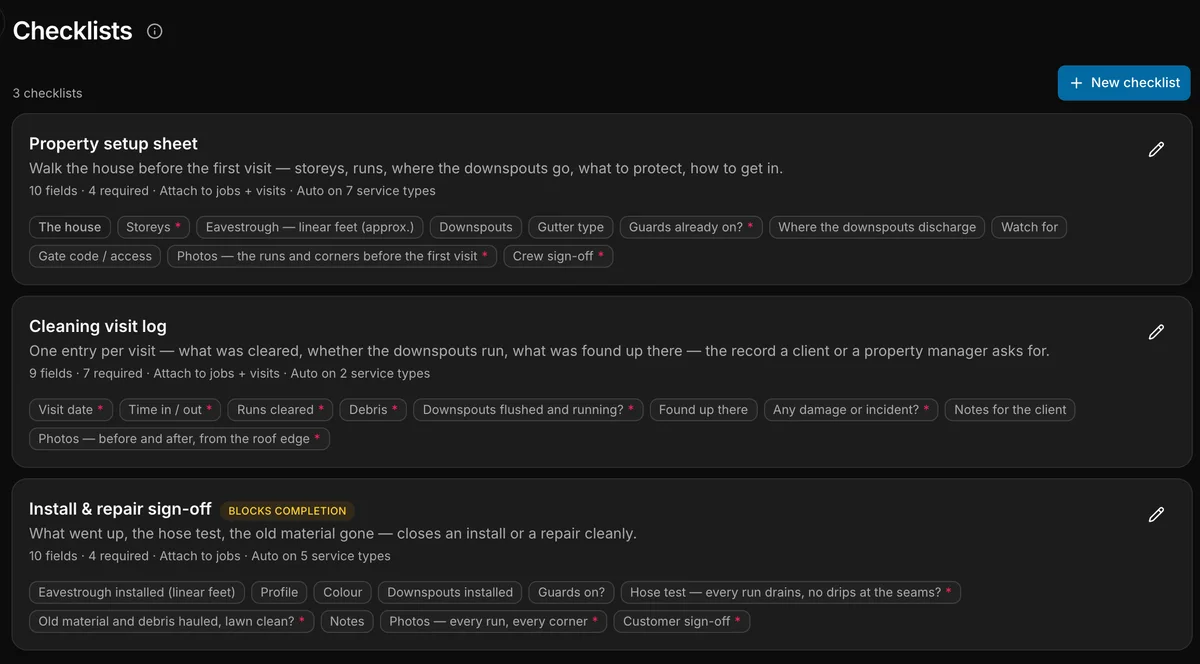Select 'Notes for the client' chip
Screen dimensions: 1200x664
tap(1010, 410)
